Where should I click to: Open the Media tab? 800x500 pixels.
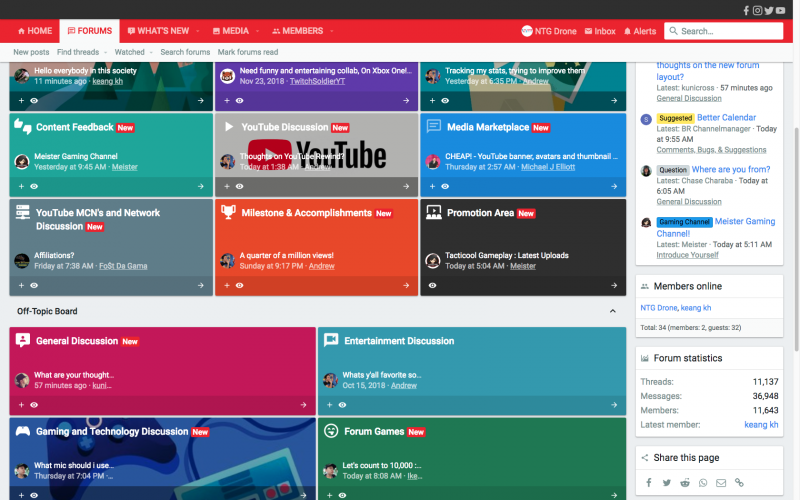[230, 31]
